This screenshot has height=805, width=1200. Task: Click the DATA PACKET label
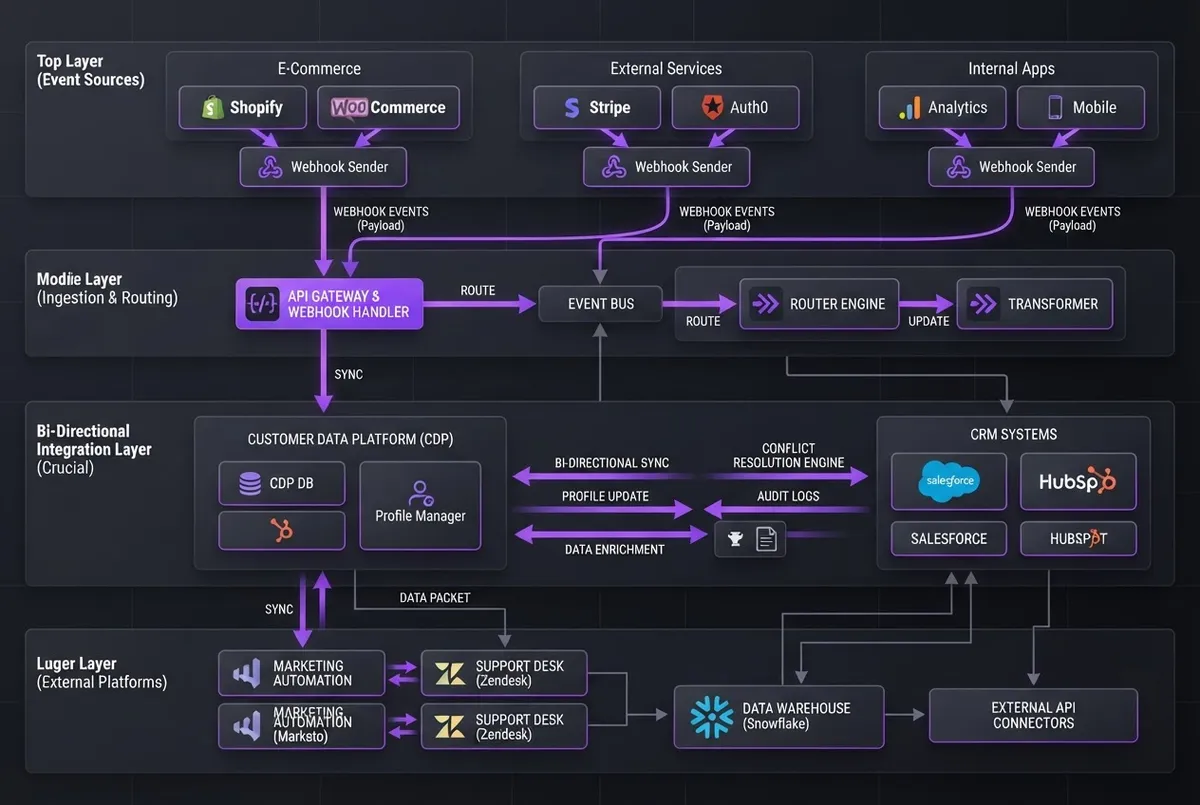coord(435,597)
